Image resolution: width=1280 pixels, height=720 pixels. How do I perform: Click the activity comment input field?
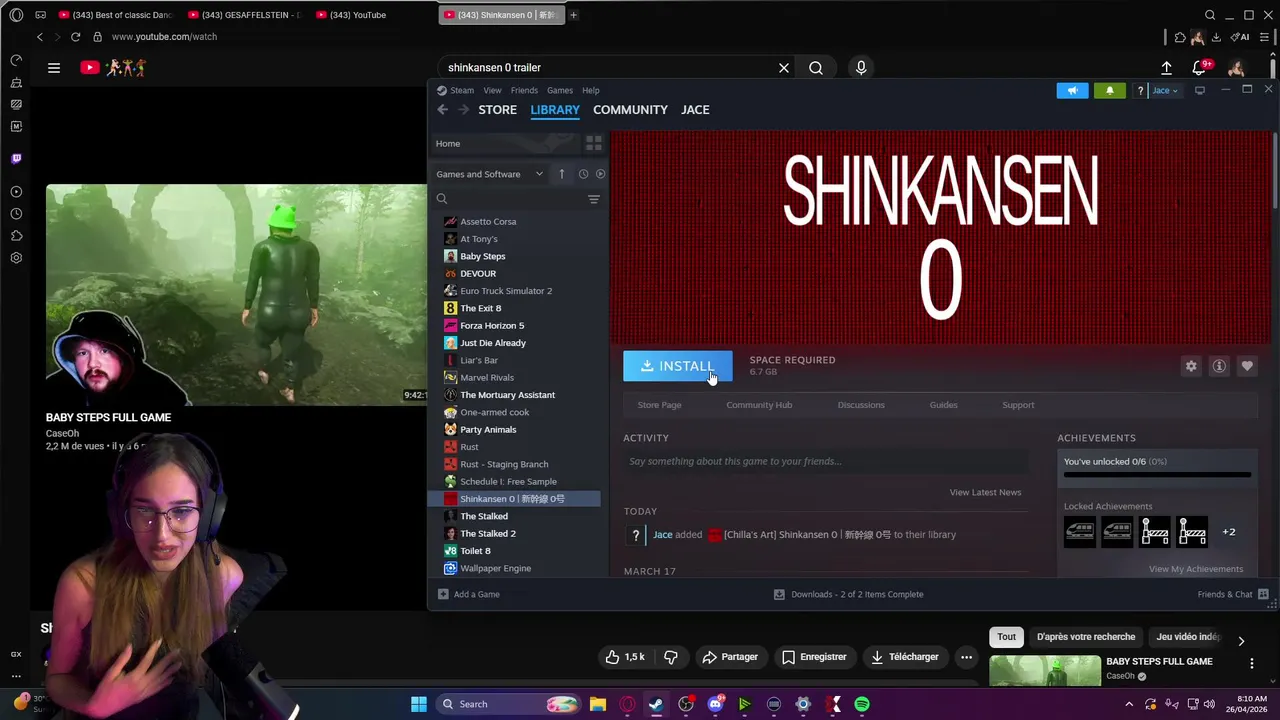[x=826, y=461]
